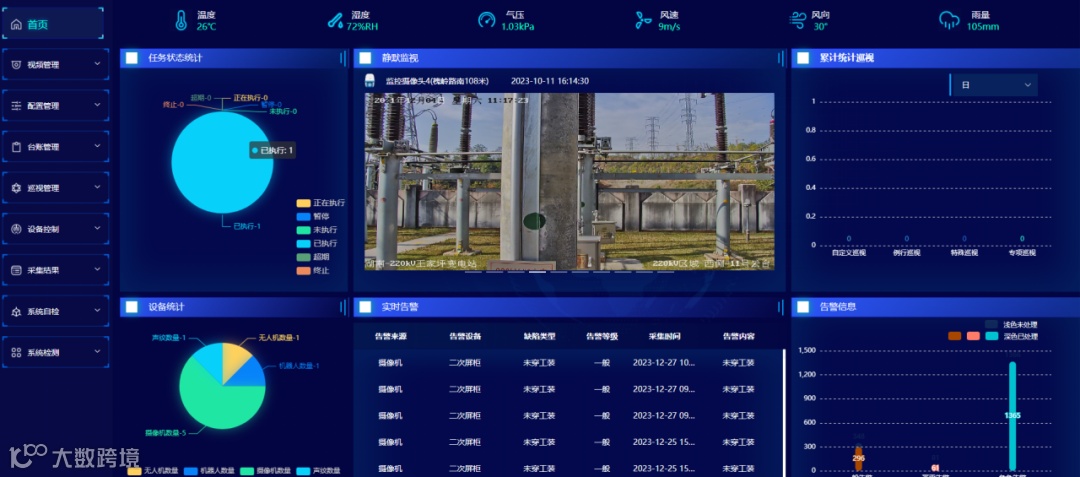Click the cyan 深色已处理 legend swatch

coord(992,336)
